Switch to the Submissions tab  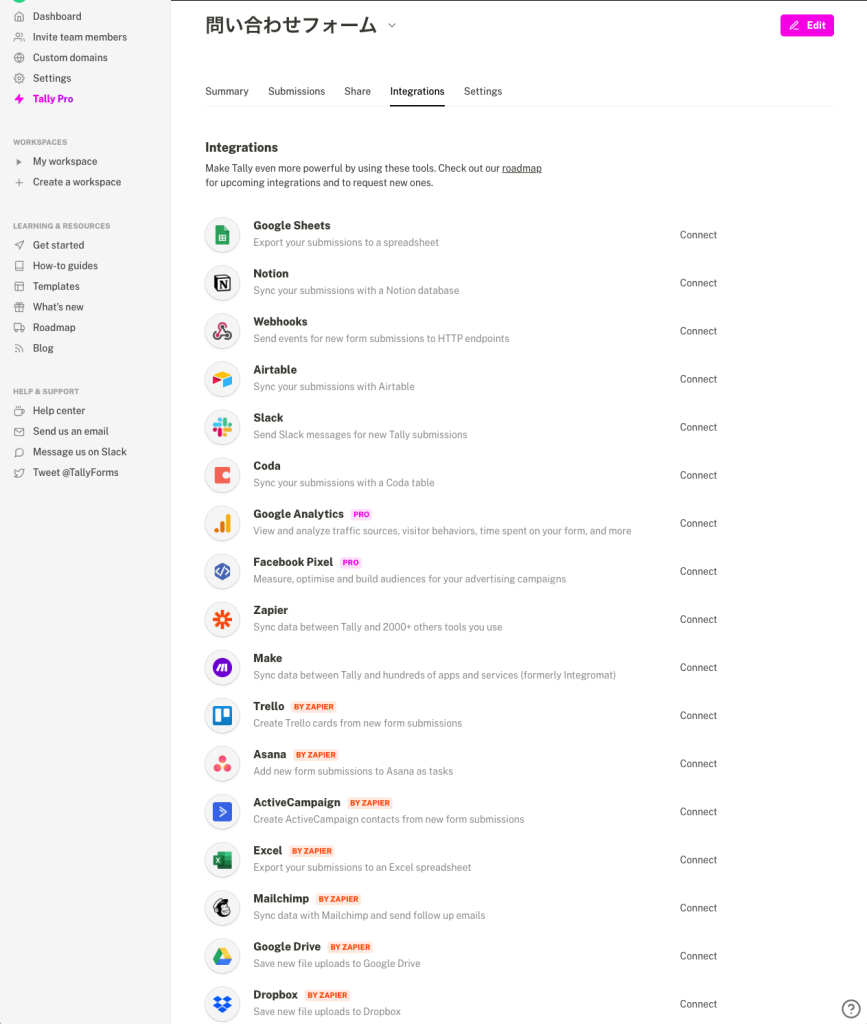(296, 91)
